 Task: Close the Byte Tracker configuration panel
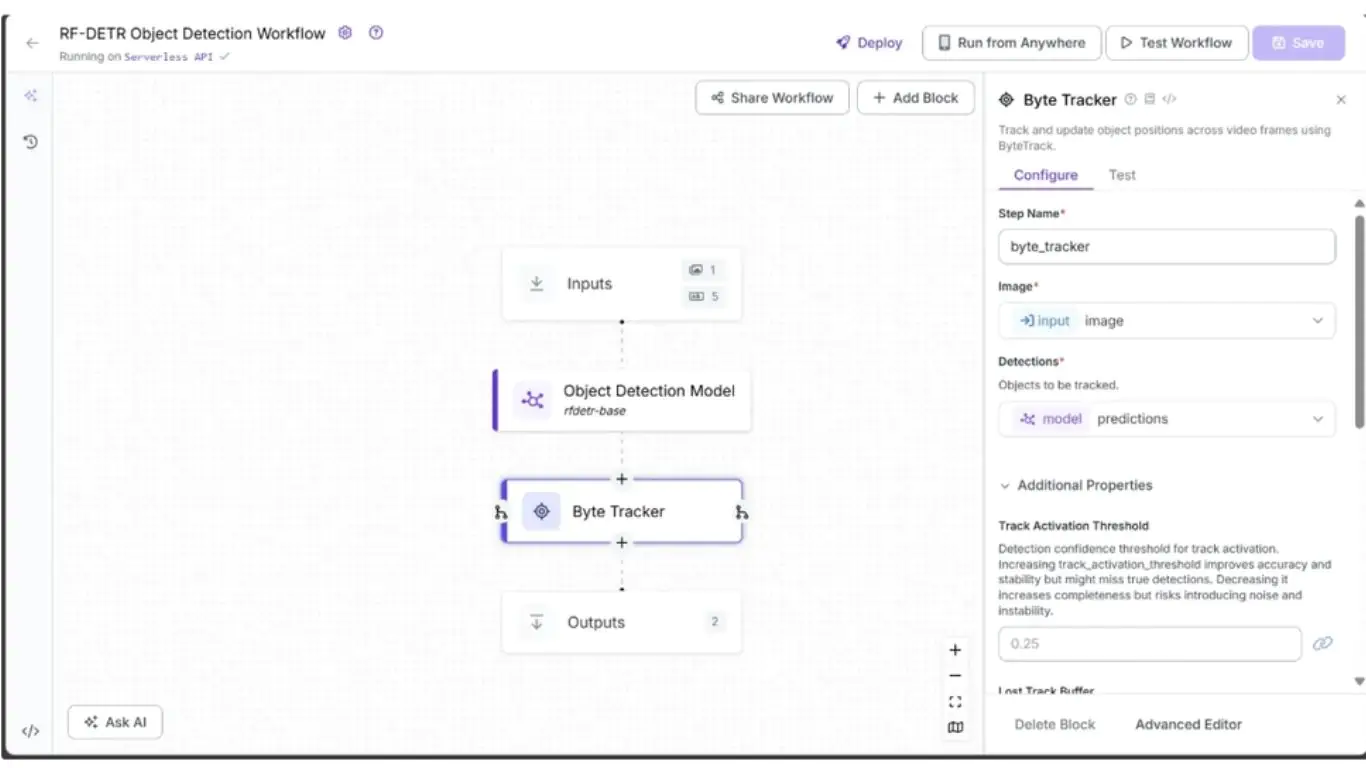(x=1341, y=100)
